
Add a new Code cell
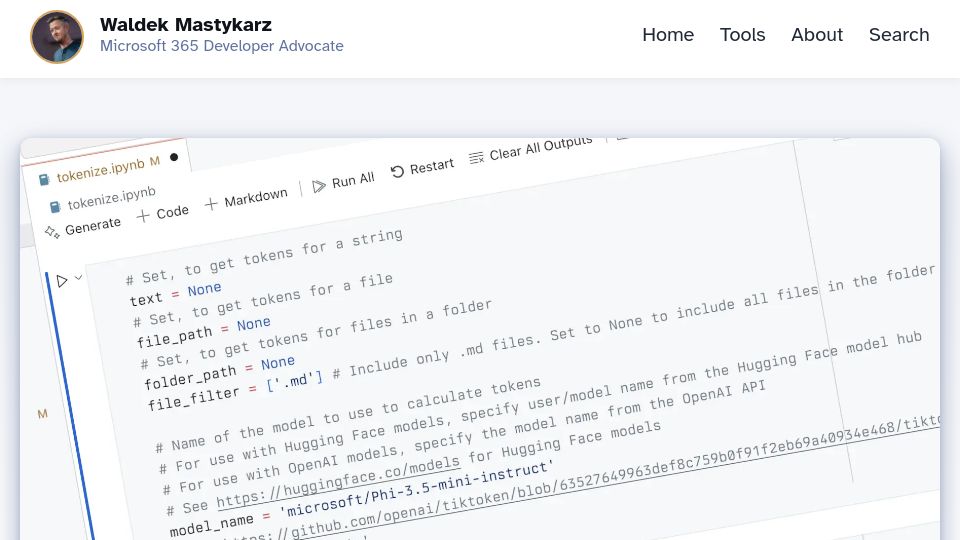(163, 214)
